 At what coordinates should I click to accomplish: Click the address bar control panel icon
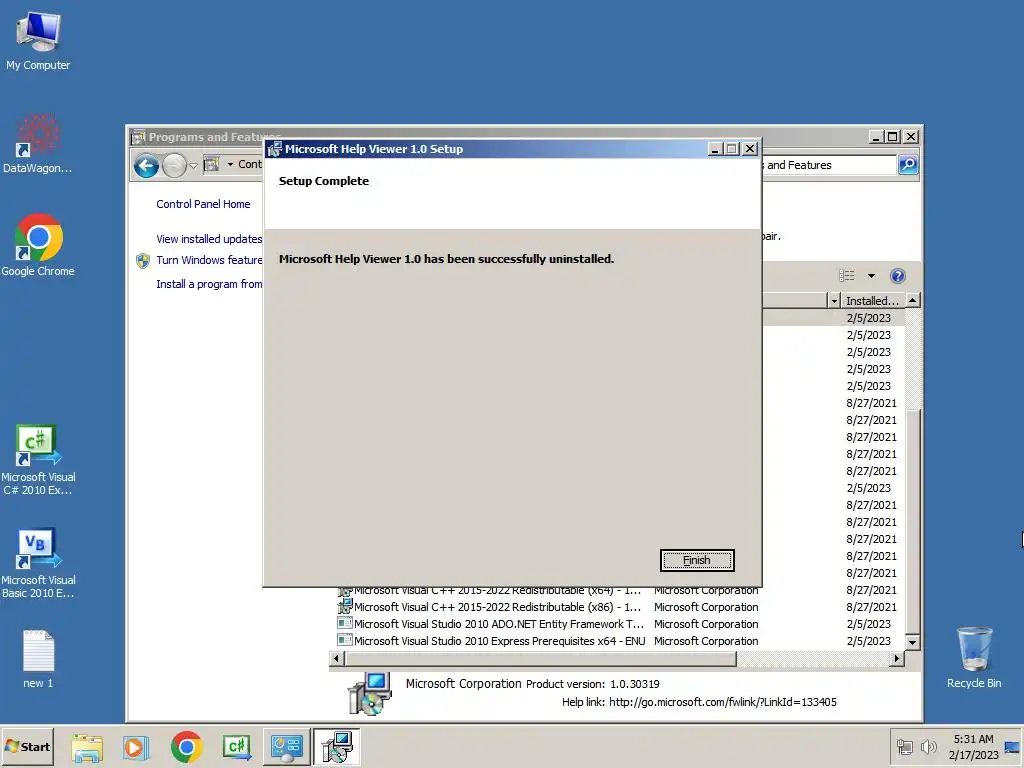(212, 165)
